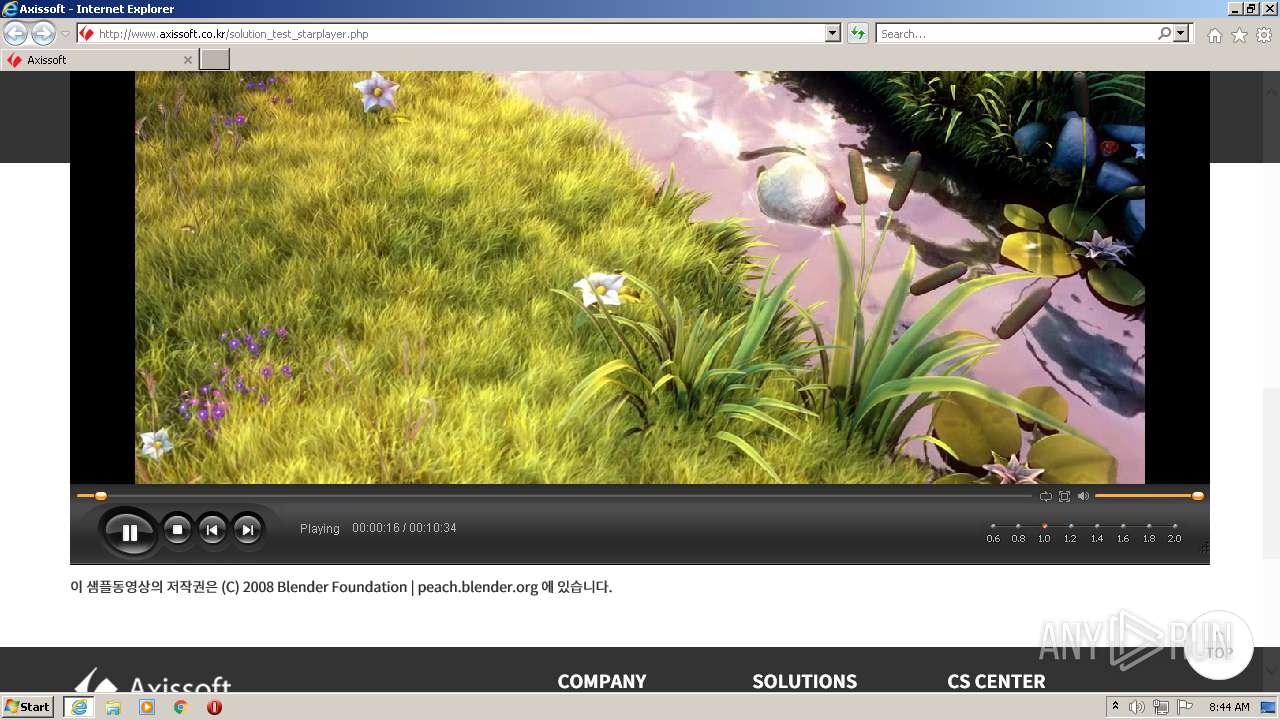Click the Axissoft footer logo
This screenshot has width=1280, height=720.
tap(153, 680)
